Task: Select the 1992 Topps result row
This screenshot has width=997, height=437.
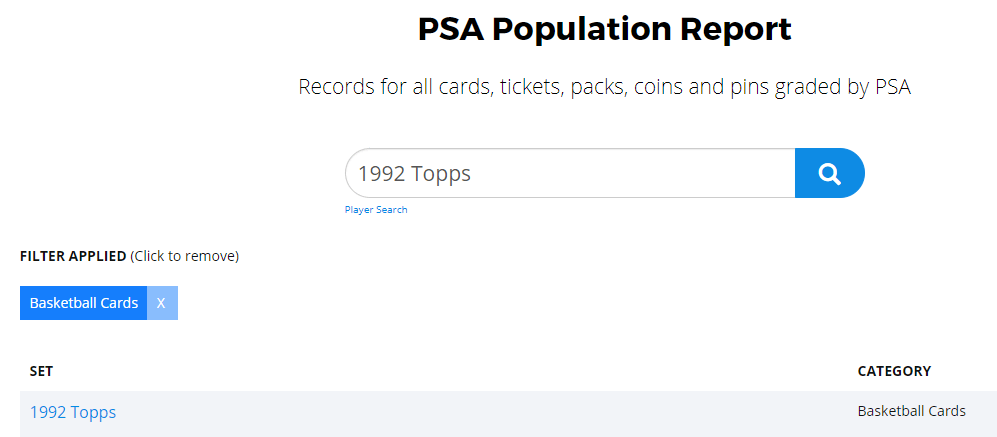Action: 508,413
